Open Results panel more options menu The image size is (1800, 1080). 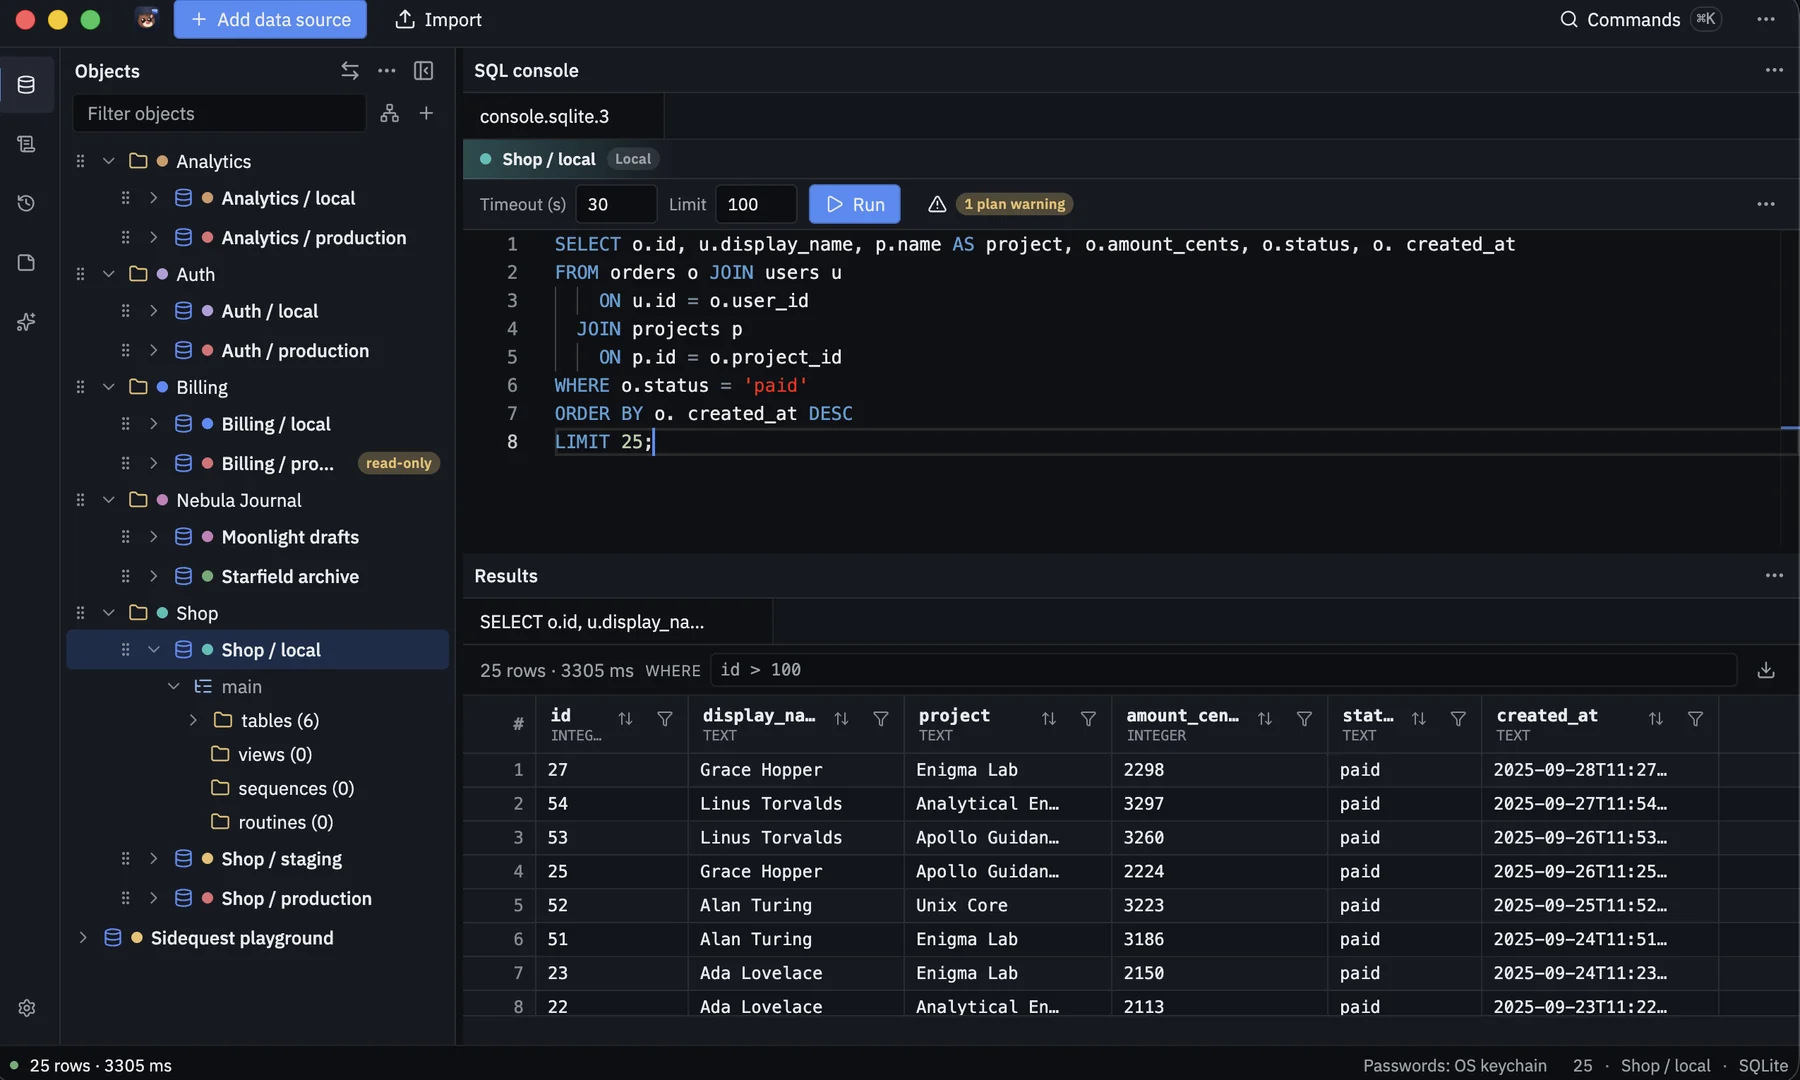[x=1774, y=575]
